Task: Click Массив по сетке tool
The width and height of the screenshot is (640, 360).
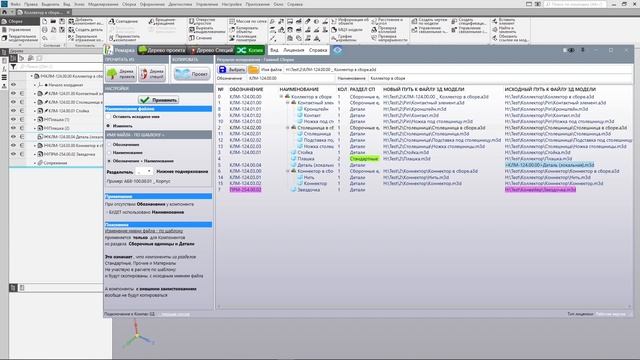Action: tap(248, 21)
